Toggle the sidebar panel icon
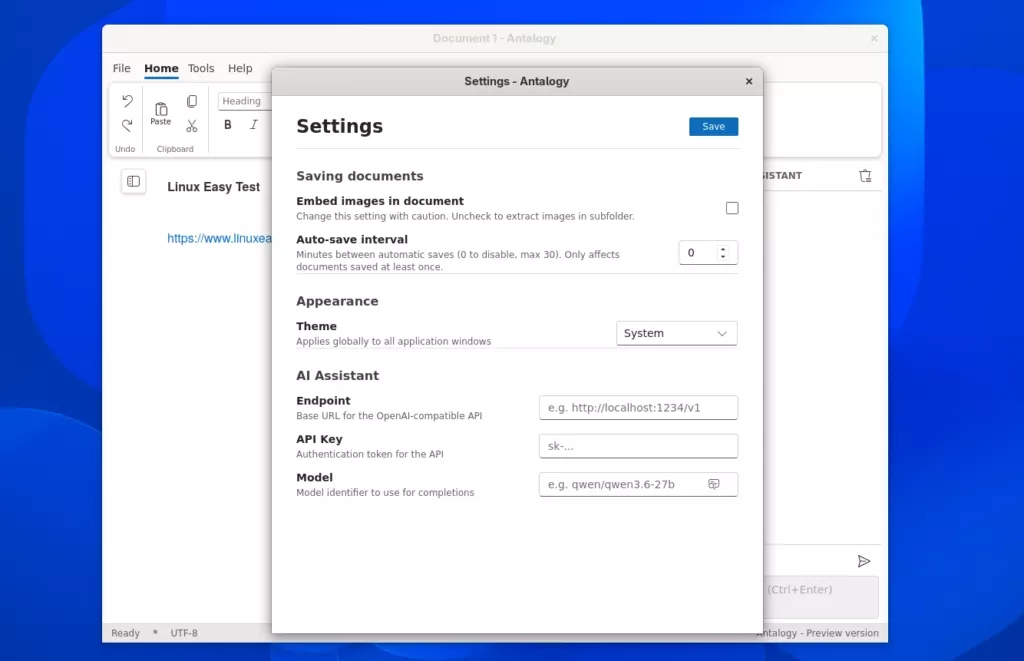Viewport: 1024px width, 661px height. point(133,182)
